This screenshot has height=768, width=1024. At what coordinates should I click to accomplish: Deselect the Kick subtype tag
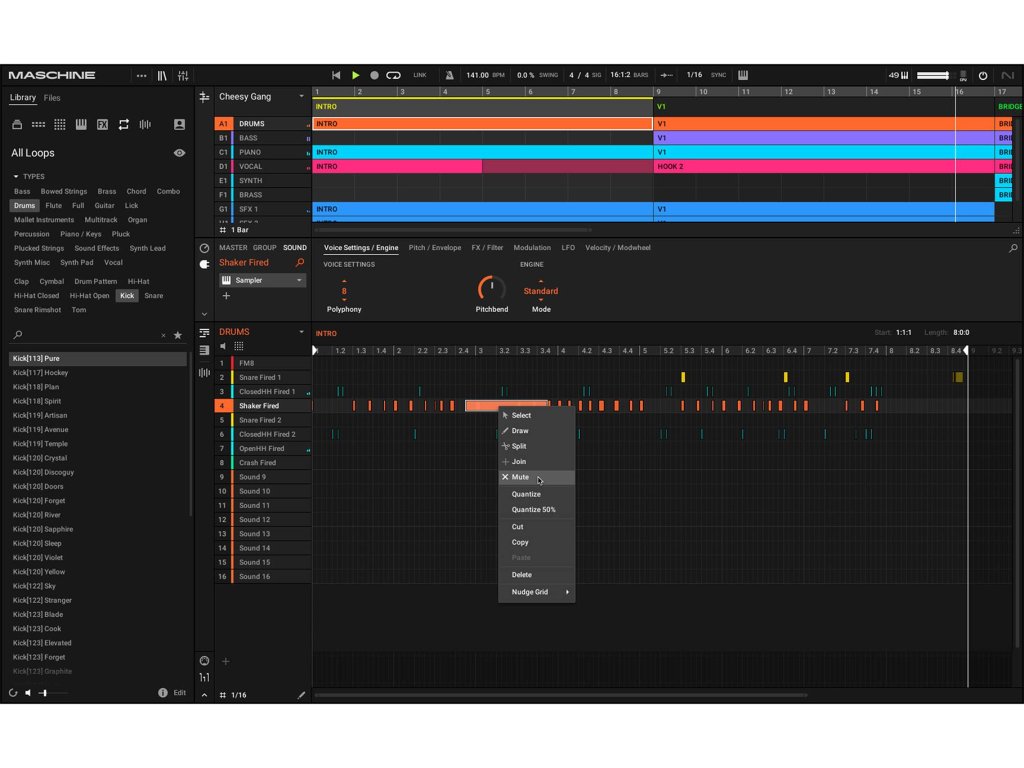click(x=127, y=296)
